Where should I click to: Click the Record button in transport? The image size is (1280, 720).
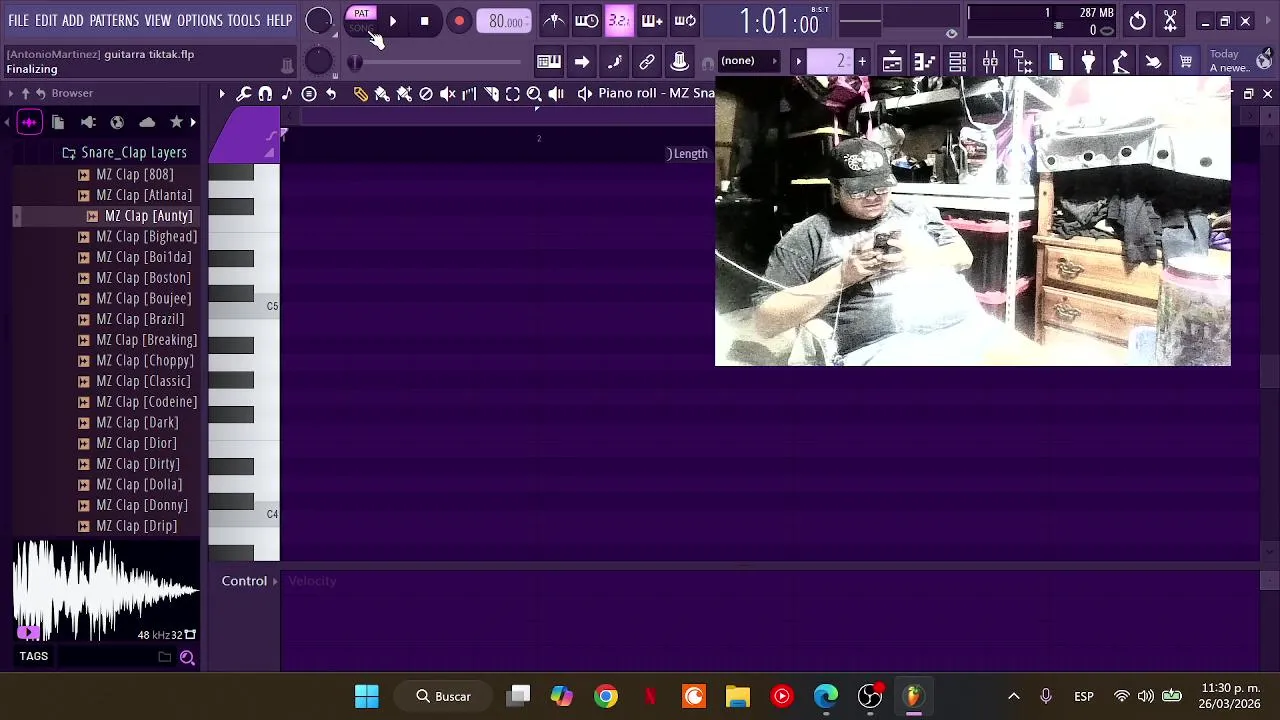point(459,21)
